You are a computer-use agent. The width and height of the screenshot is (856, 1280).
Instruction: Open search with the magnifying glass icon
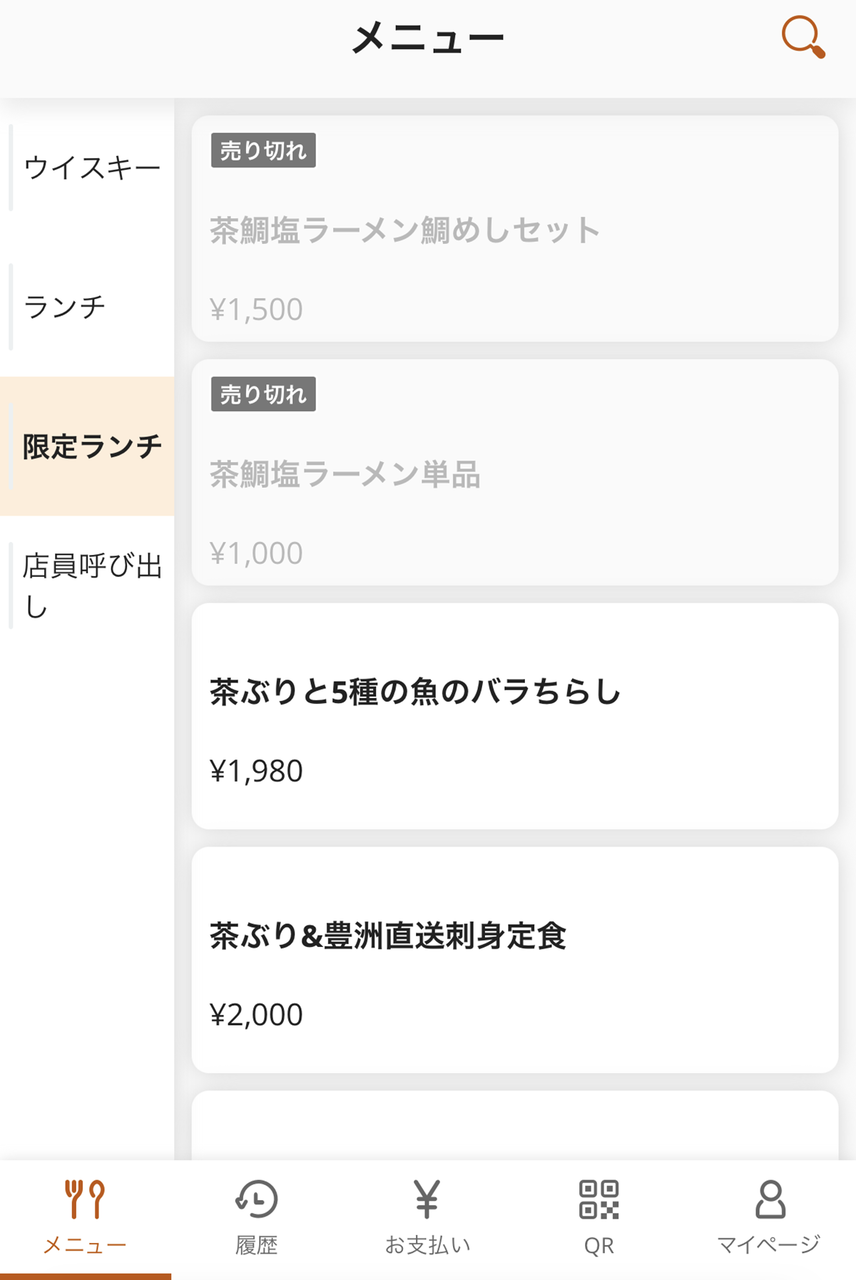pyautogui.click(x=803, y=38)
